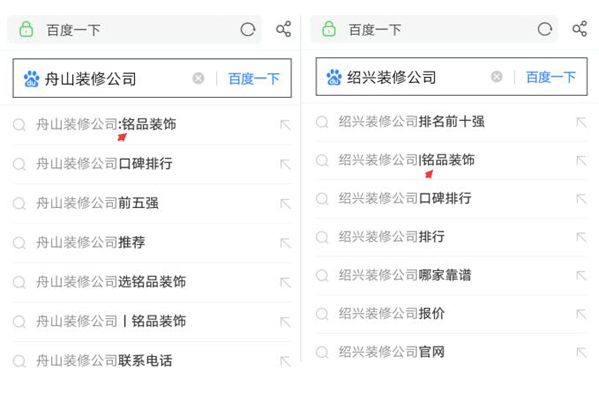Click fill arrow for 舟山装修公司前五强
The height and width of the screenshot is (395, 599).
[285, 204]
